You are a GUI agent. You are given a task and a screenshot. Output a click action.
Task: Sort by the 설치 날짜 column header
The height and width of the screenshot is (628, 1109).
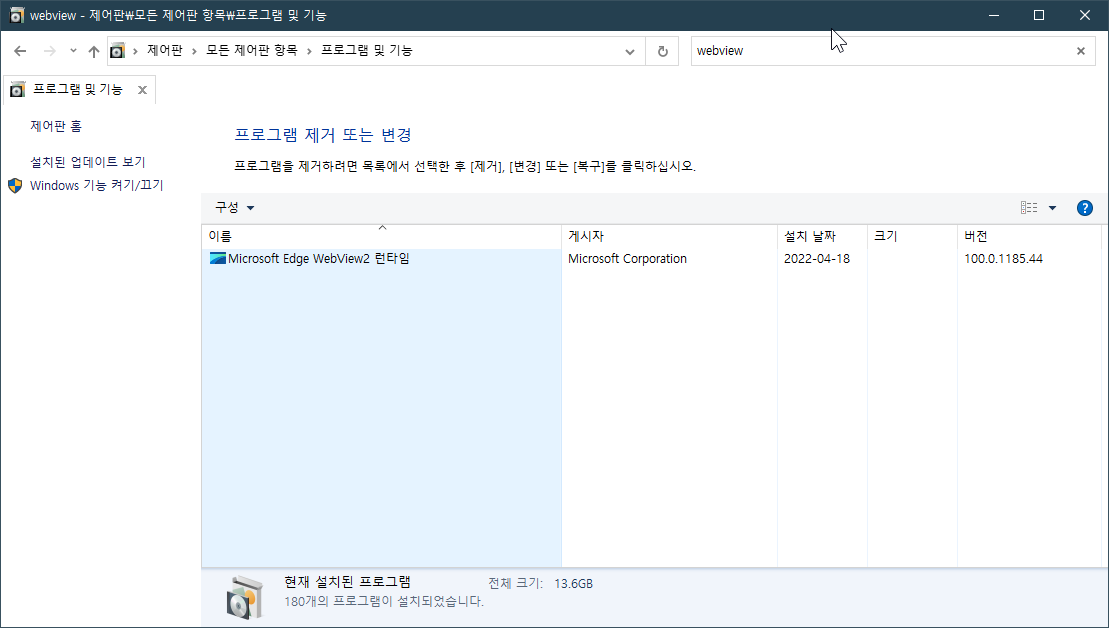pyautogui.click(x=822, y=236)
